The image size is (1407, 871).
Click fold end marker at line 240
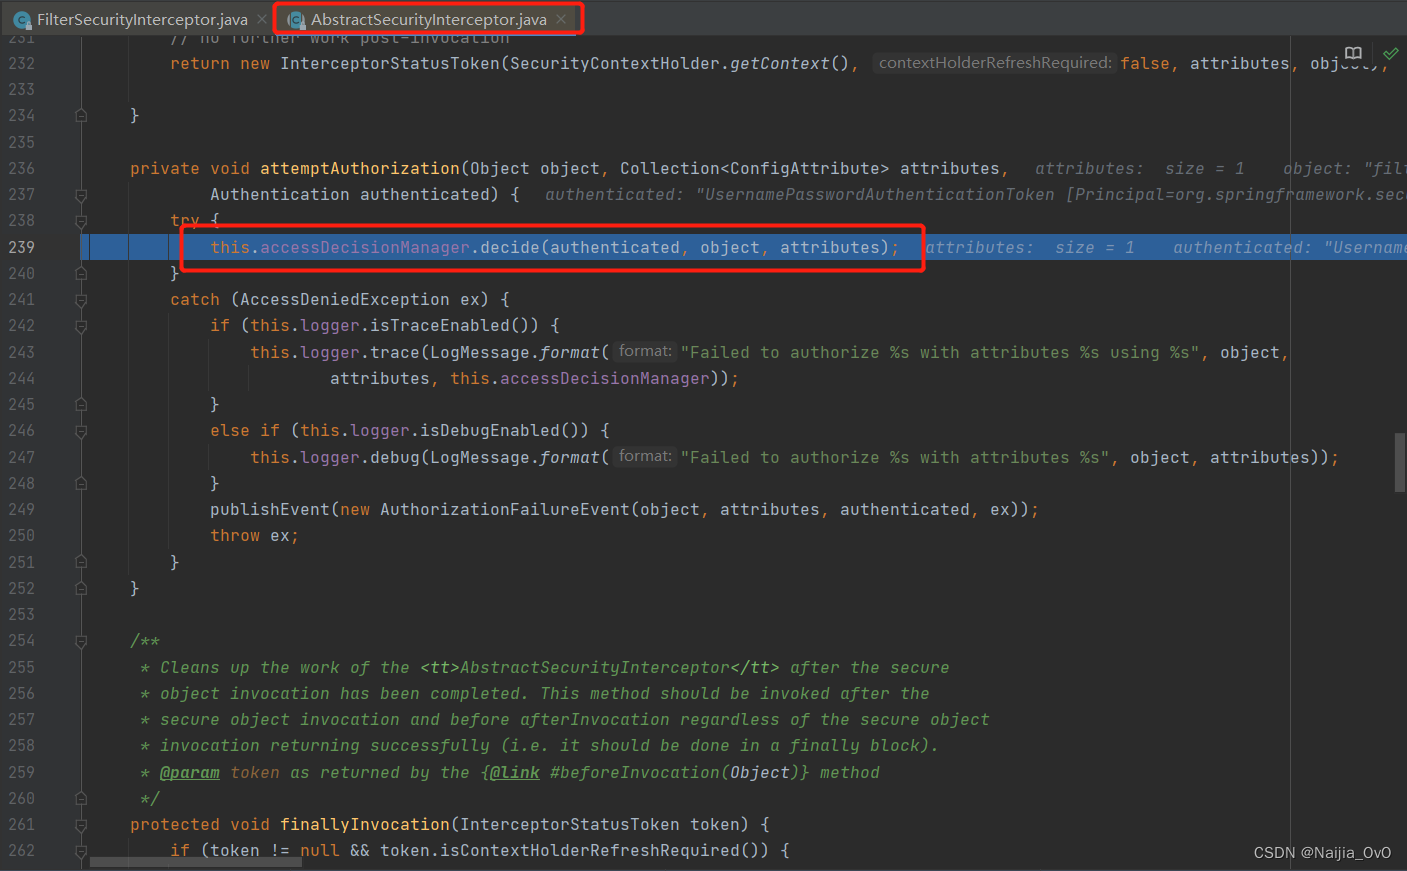click(81, 273)
